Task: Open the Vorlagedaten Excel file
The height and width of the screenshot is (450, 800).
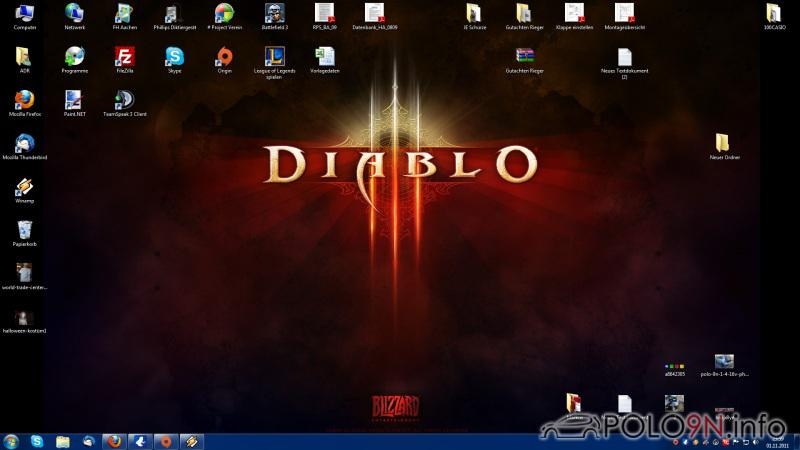Action: point(324,60)
